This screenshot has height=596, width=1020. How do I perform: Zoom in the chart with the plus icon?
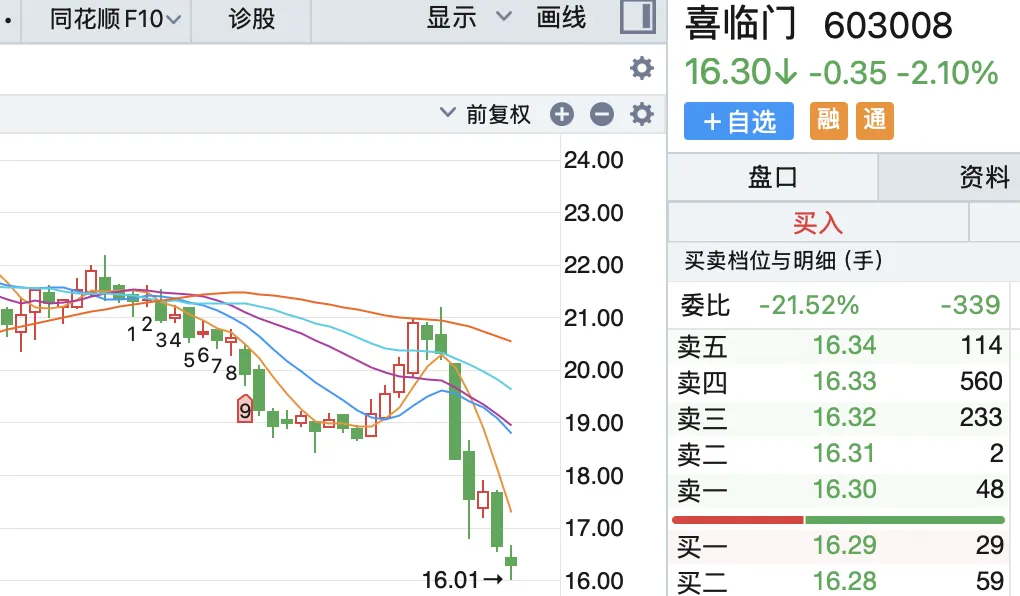(561, 114)
